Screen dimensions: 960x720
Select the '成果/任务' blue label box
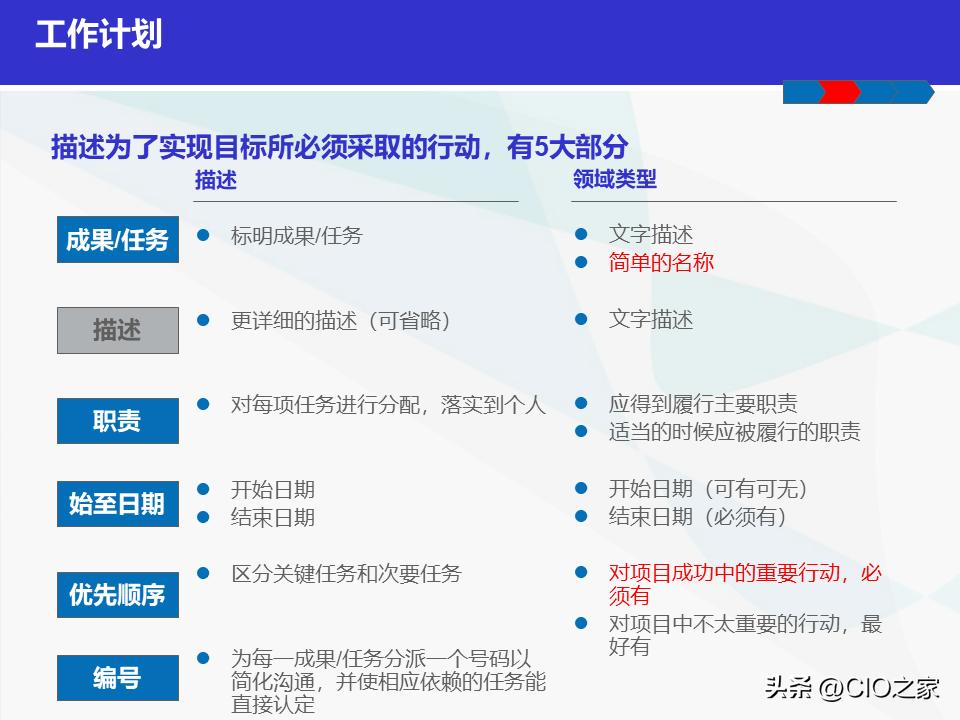117,239
